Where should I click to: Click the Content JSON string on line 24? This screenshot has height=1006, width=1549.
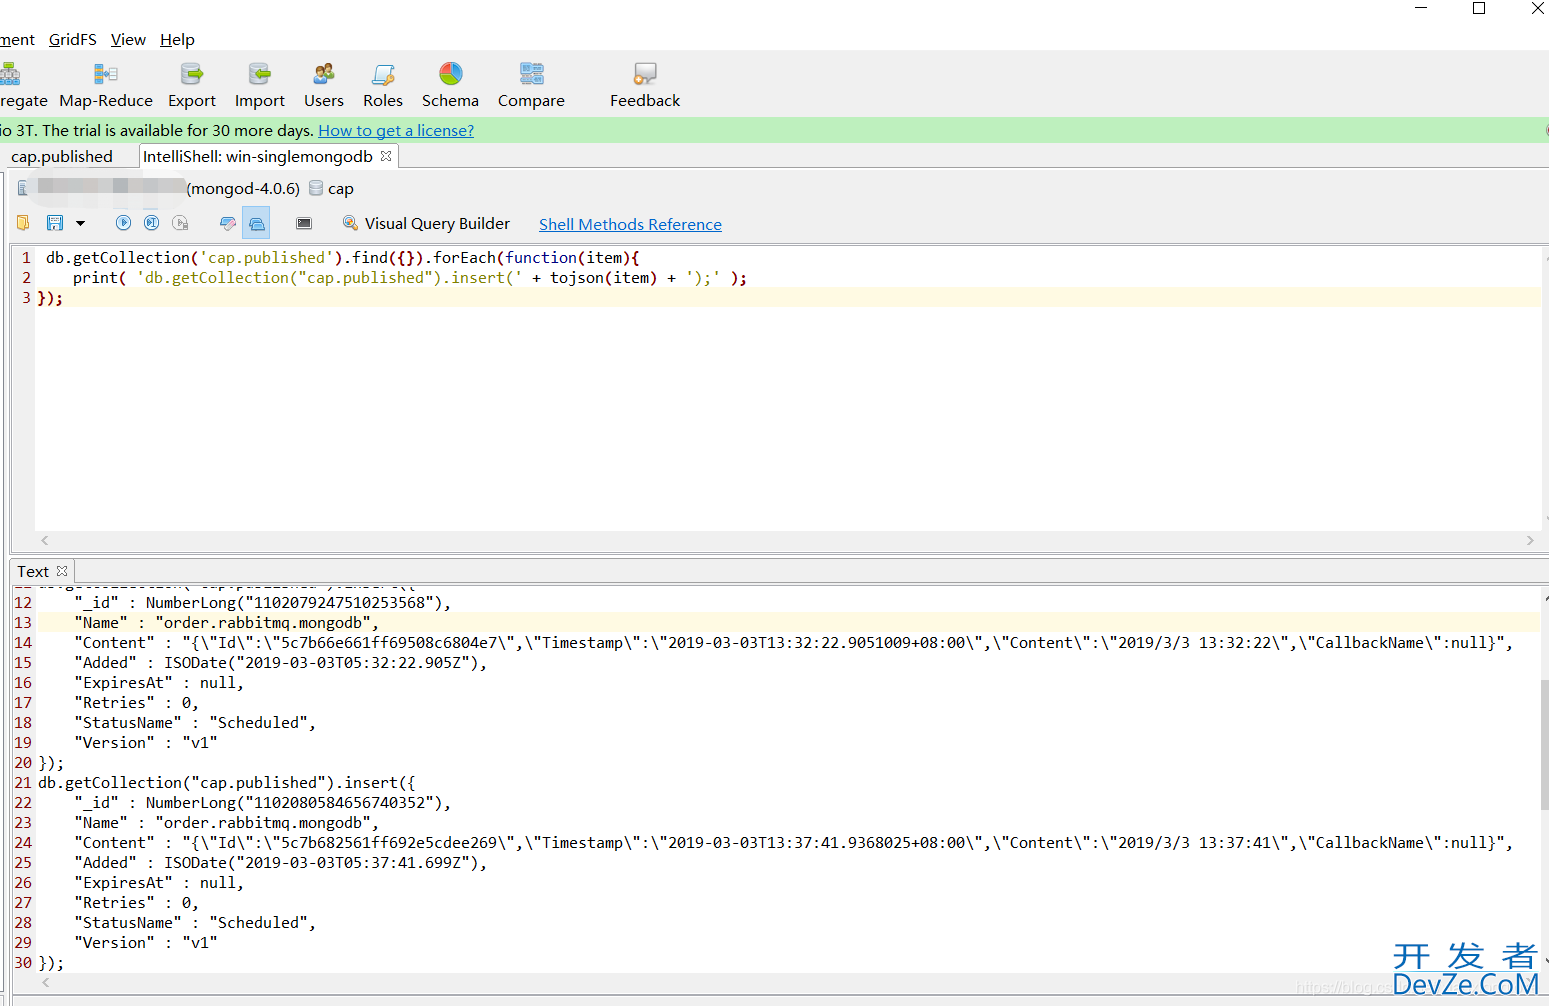[x=847, y=842]
